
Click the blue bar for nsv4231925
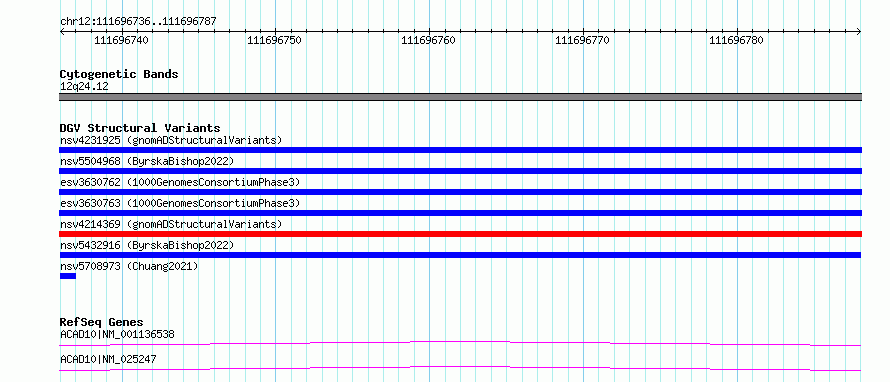(x=460, y=150)
